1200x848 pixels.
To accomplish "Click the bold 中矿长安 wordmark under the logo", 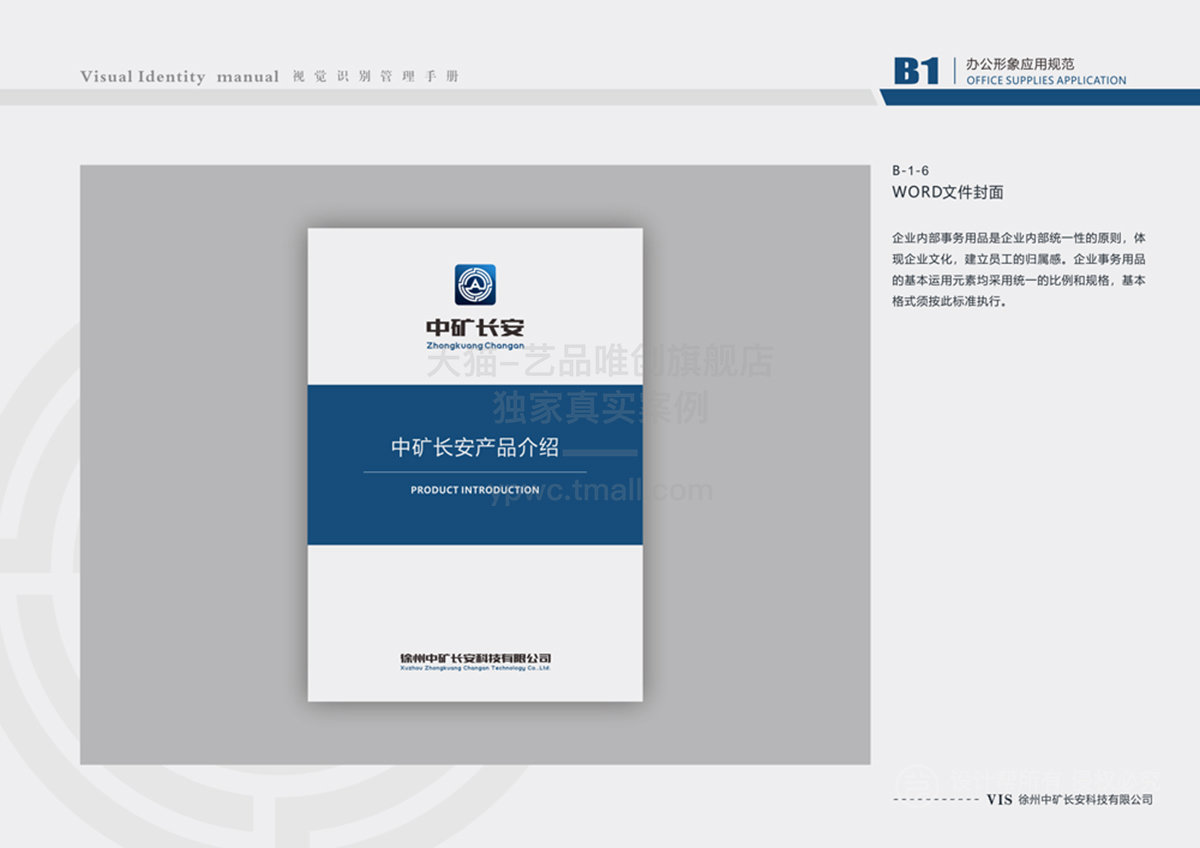I will click(x=475, y=327).
